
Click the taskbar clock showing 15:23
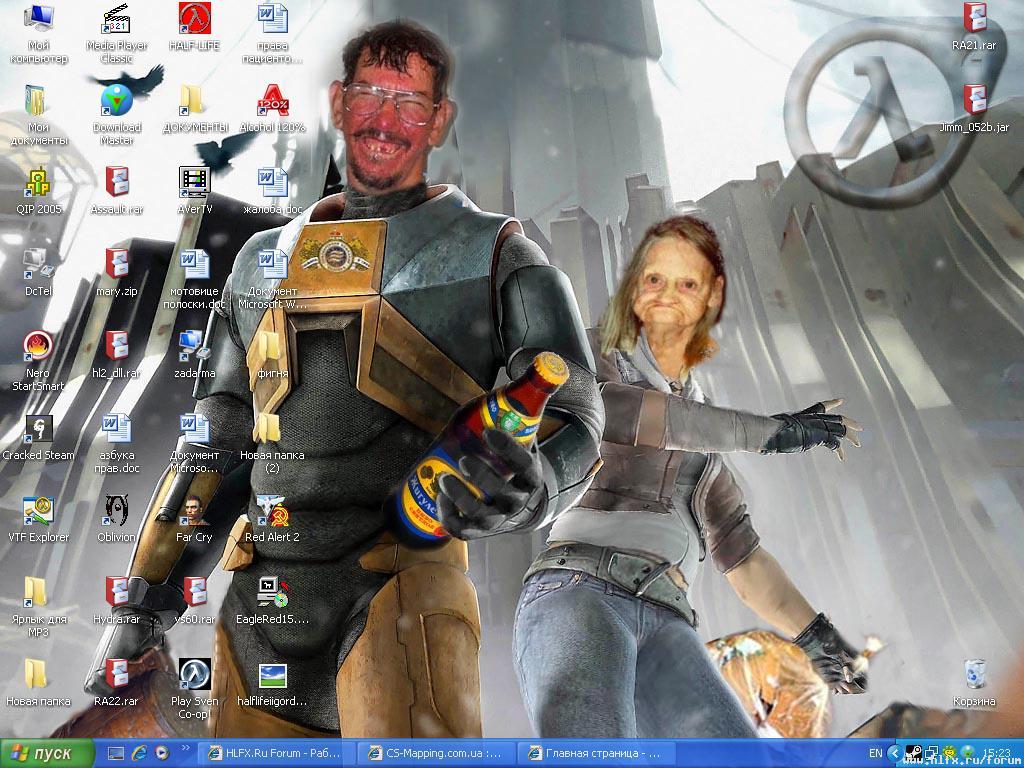[x=997, y=754]
